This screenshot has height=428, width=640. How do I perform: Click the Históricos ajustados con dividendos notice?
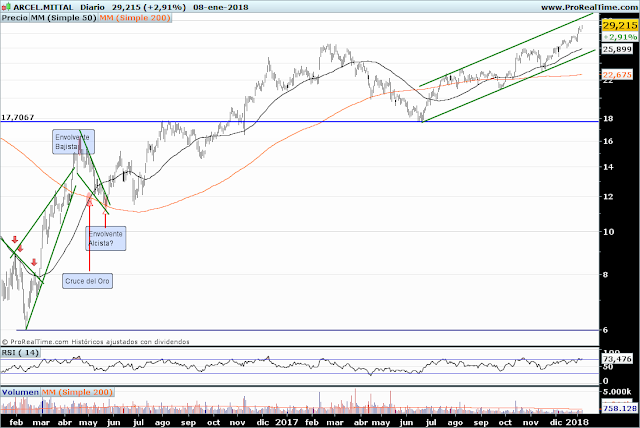(131, 342)
